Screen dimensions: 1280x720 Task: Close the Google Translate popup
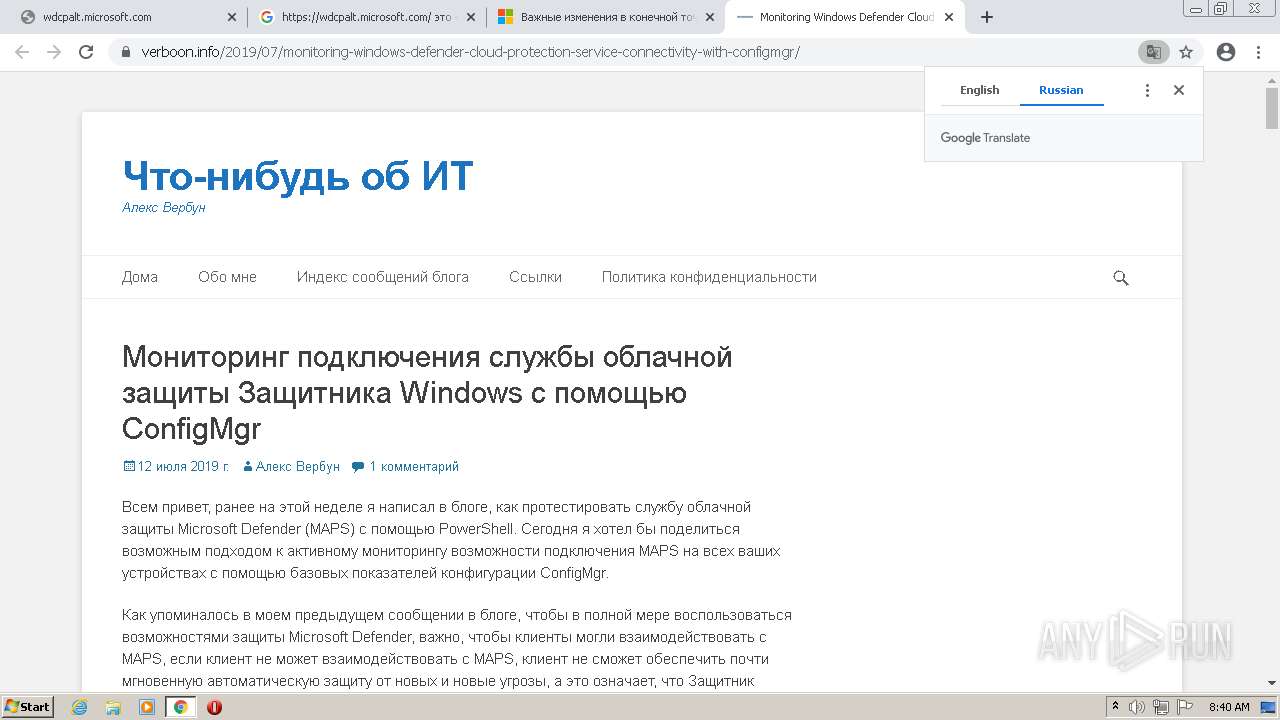tap(1179, 90)
